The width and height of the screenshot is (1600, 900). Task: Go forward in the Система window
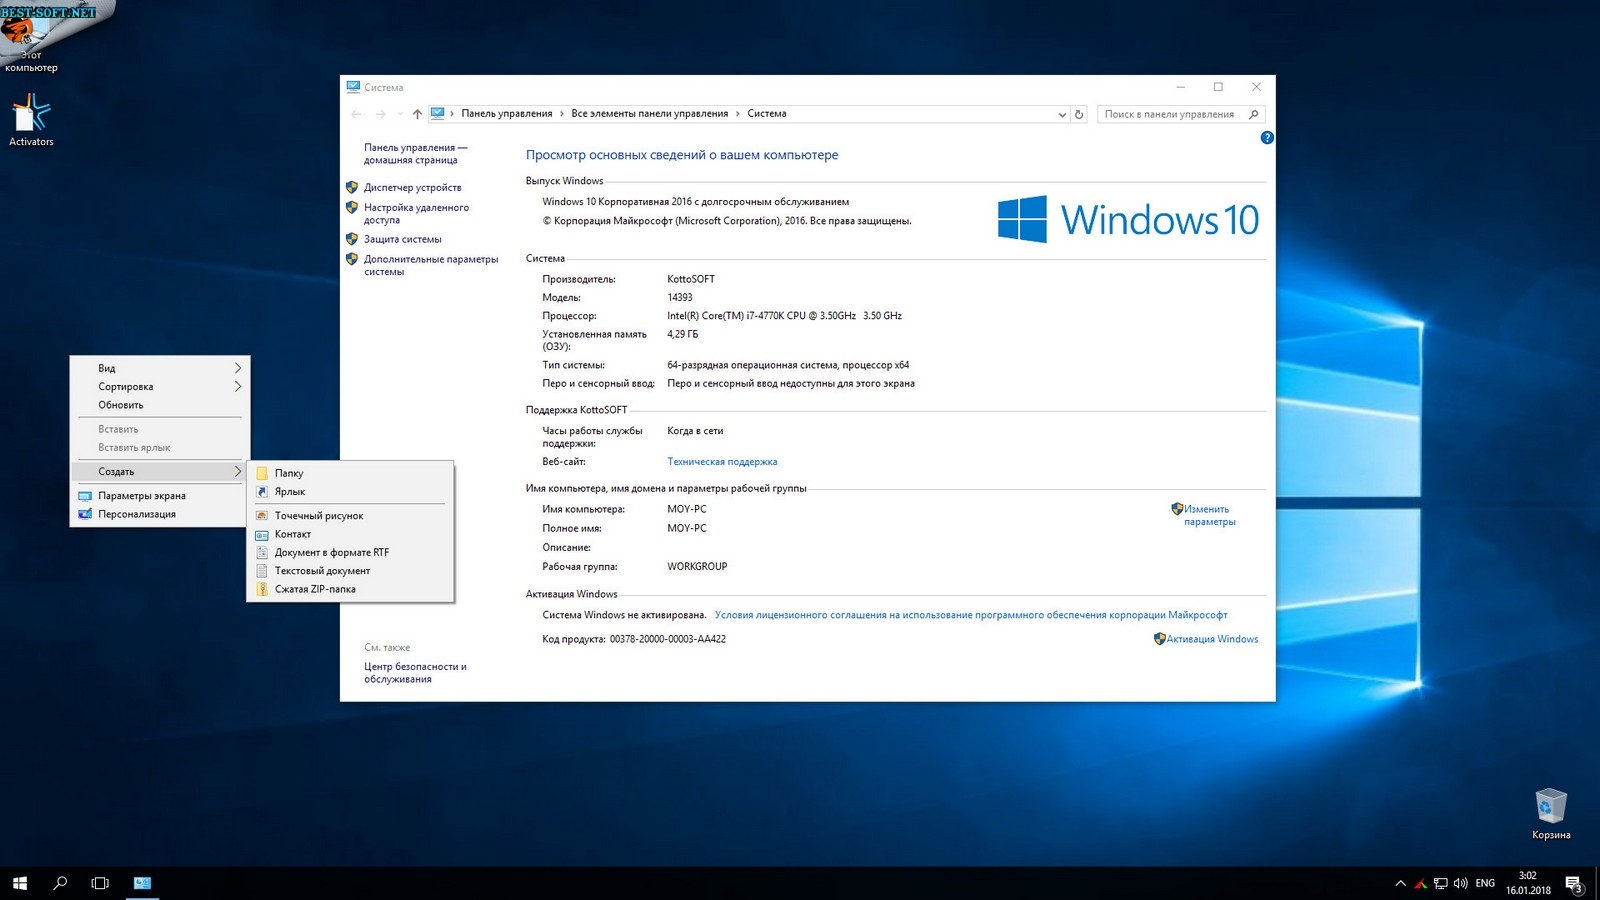coord(380,114)
